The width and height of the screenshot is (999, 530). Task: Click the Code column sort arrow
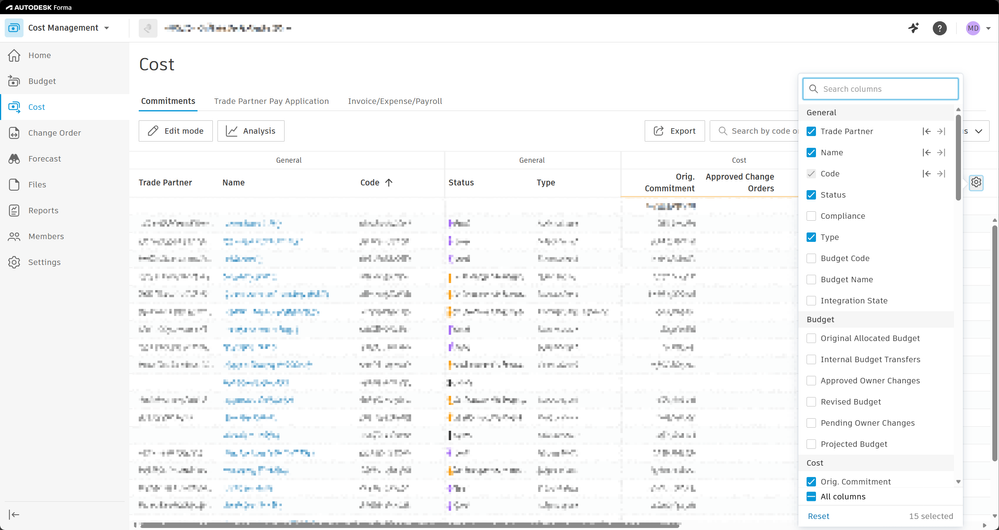click(389, 182)
